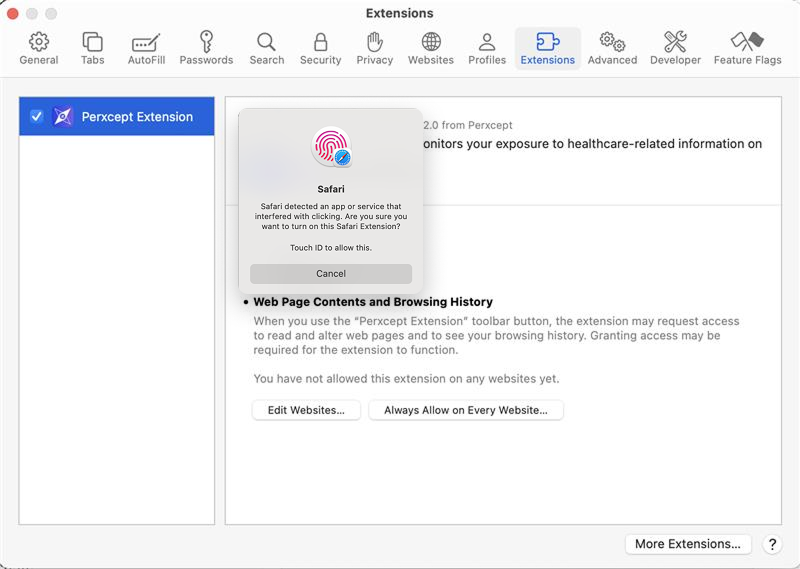Viewport: 800px width, 569px height.
Task: Uncheck the Perxcept Extension checkbox
Action: pyautogui.click(x=37, y=117)
